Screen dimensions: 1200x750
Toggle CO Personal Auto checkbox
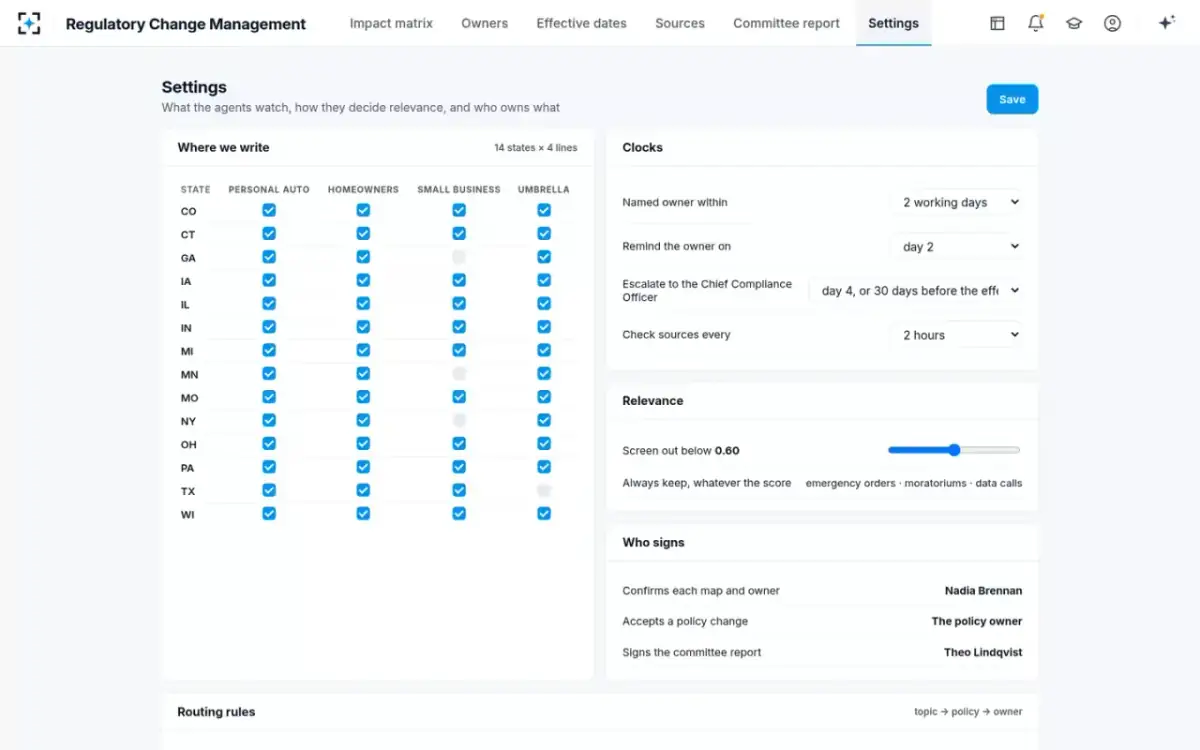269,210
